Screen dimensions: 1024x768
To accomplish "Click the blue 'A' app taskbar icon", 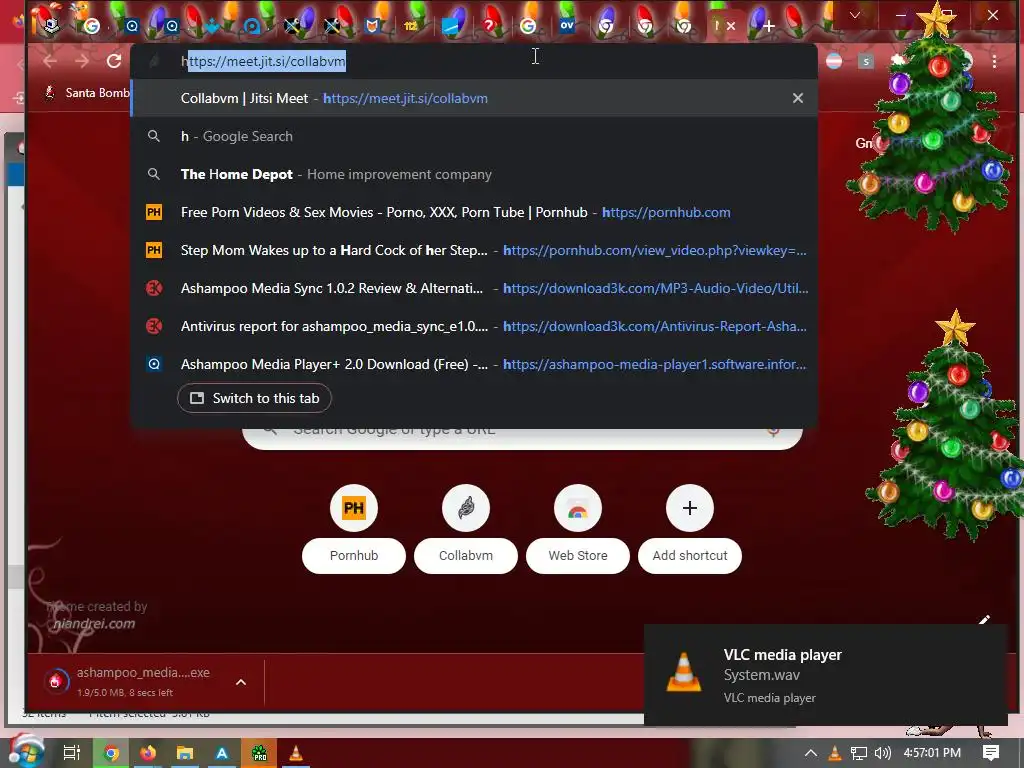I will (x=222, y=754).
